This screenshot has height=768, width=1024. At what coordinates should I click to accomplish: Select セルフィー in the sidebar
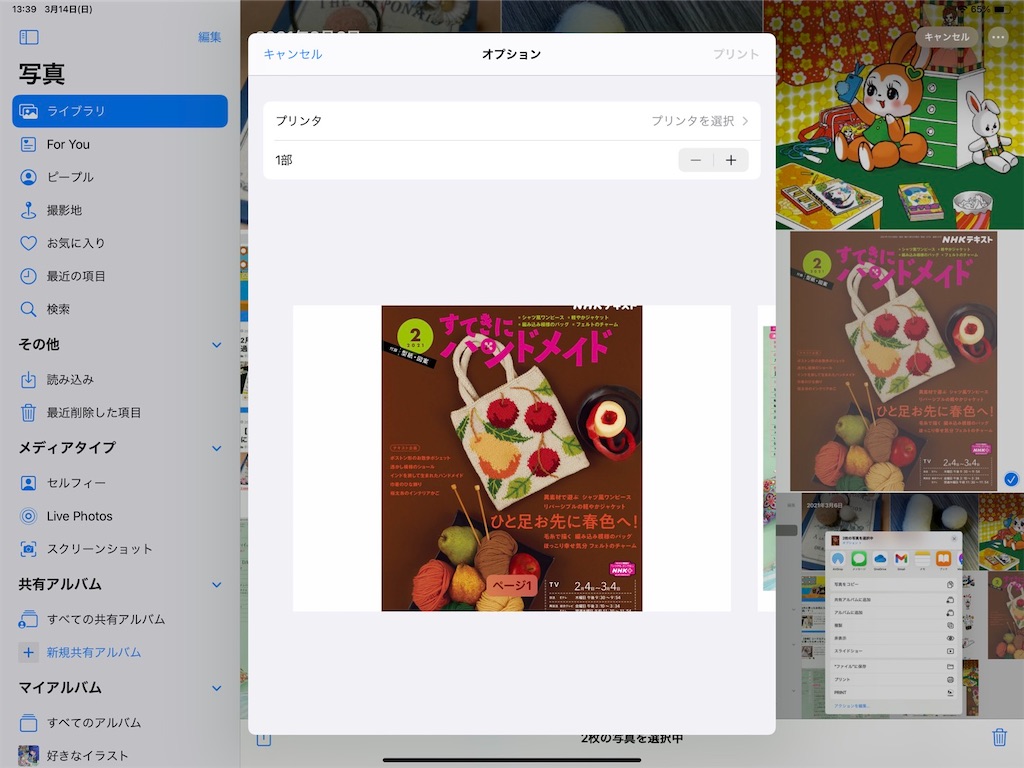120,483
